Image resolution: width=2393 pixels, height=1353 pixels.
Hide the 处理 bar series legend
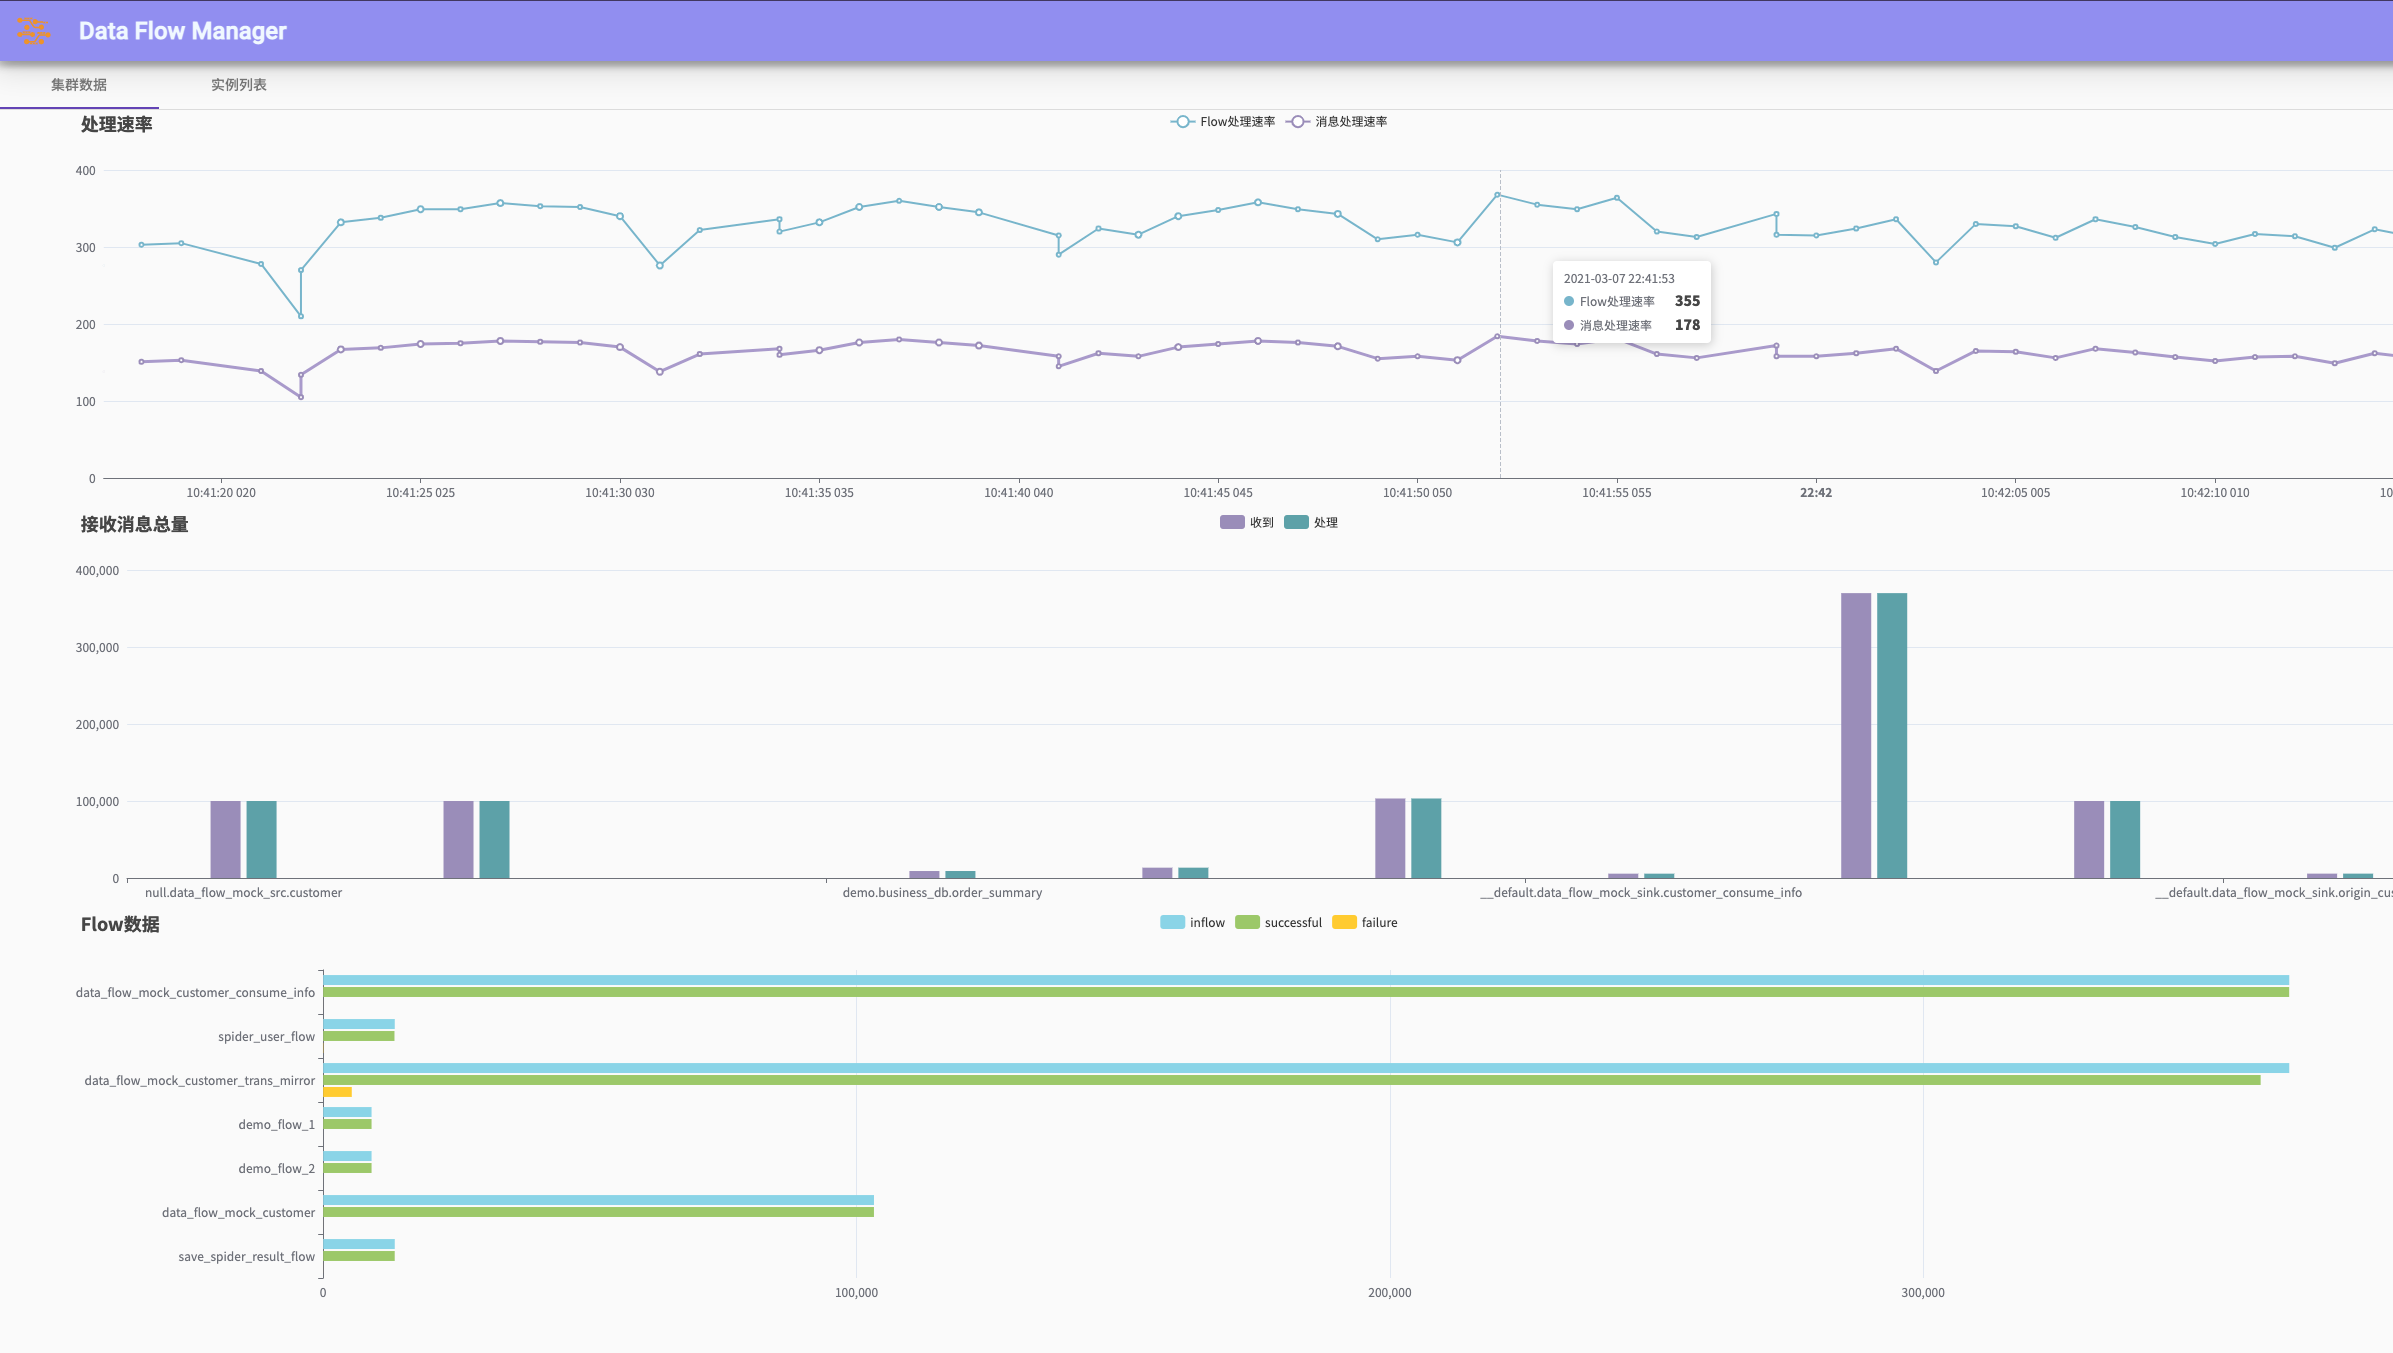click(1310, 522)
